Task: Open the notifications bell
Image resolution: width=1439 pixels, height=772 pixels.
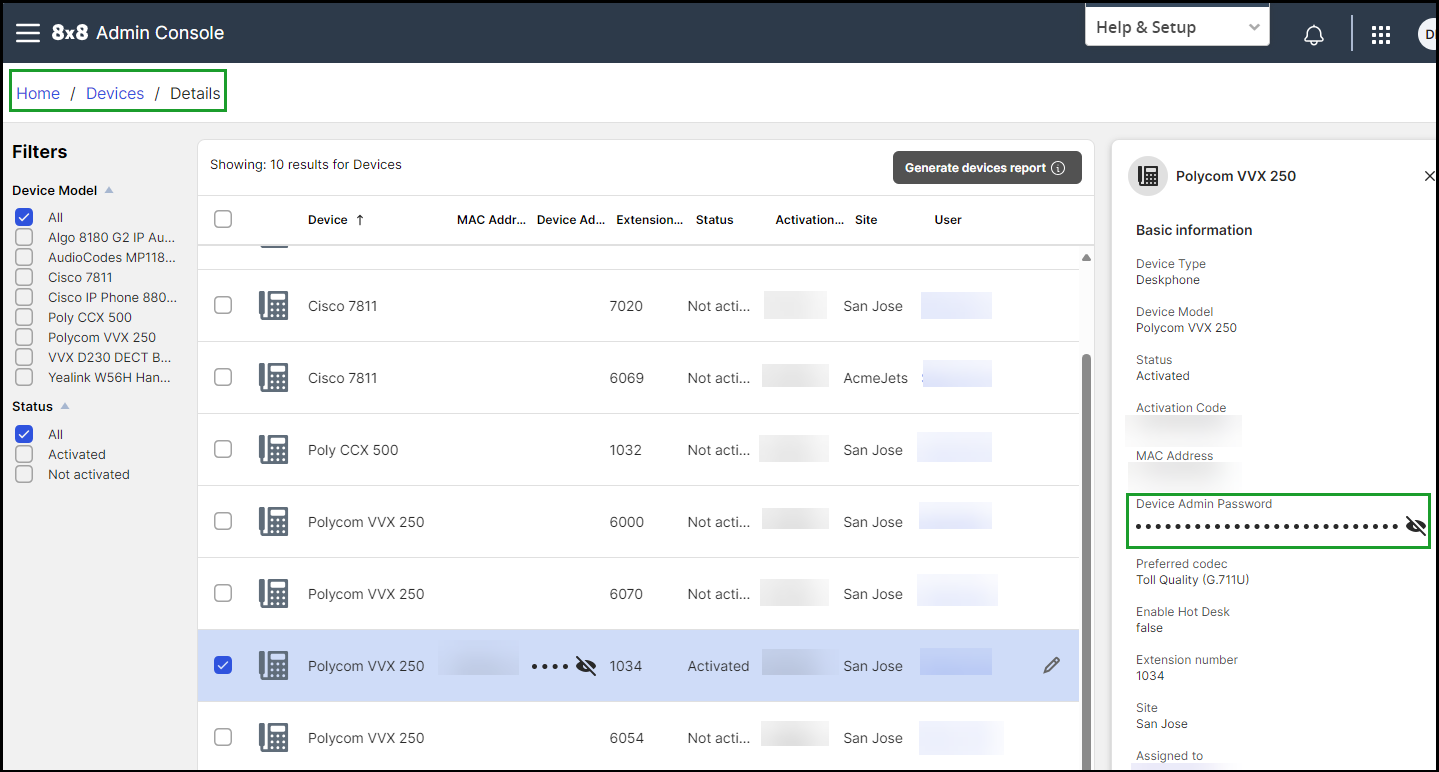Action: pos(1314,35)
